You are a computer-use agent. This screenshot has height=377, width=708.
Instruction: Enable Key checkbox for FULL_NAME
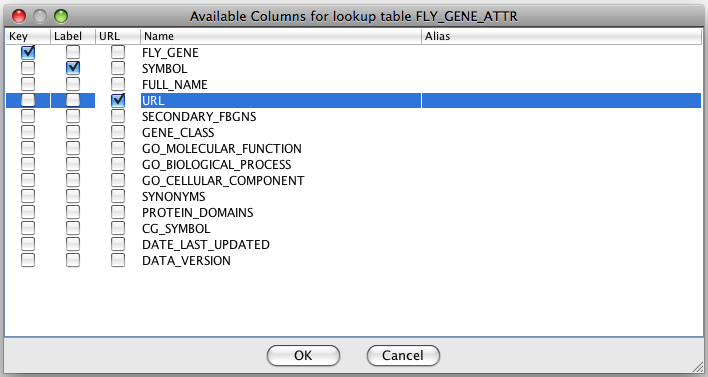(28, 84)
